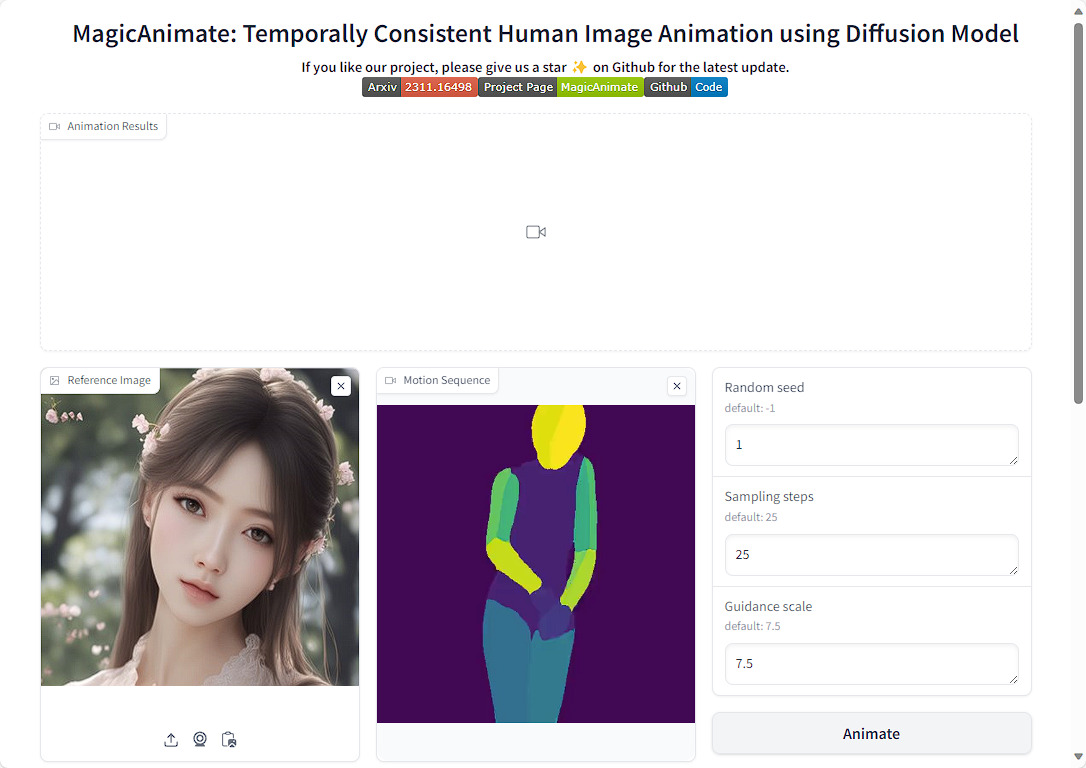Open the Arxiv badge link
Screen dimensions: 1086x768
(x=381, y=87)
